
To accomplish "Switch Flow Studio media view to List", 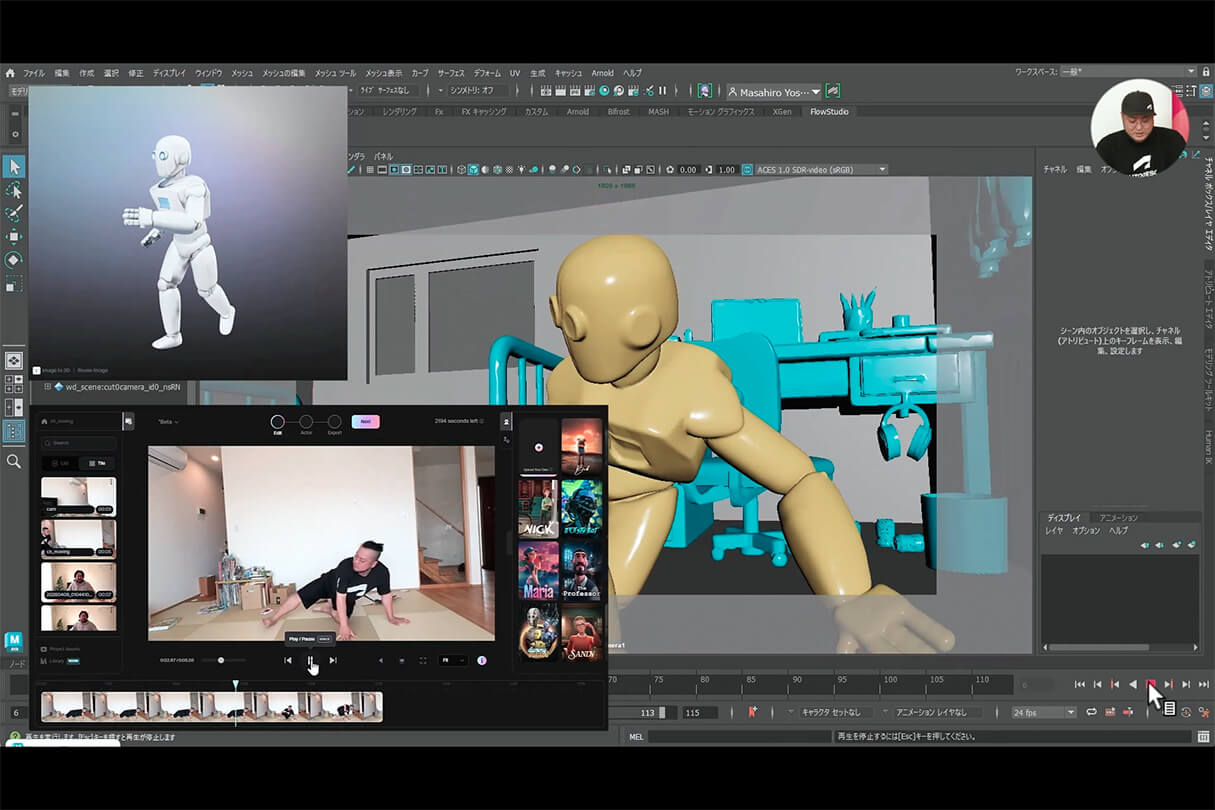I will (59, 463).
